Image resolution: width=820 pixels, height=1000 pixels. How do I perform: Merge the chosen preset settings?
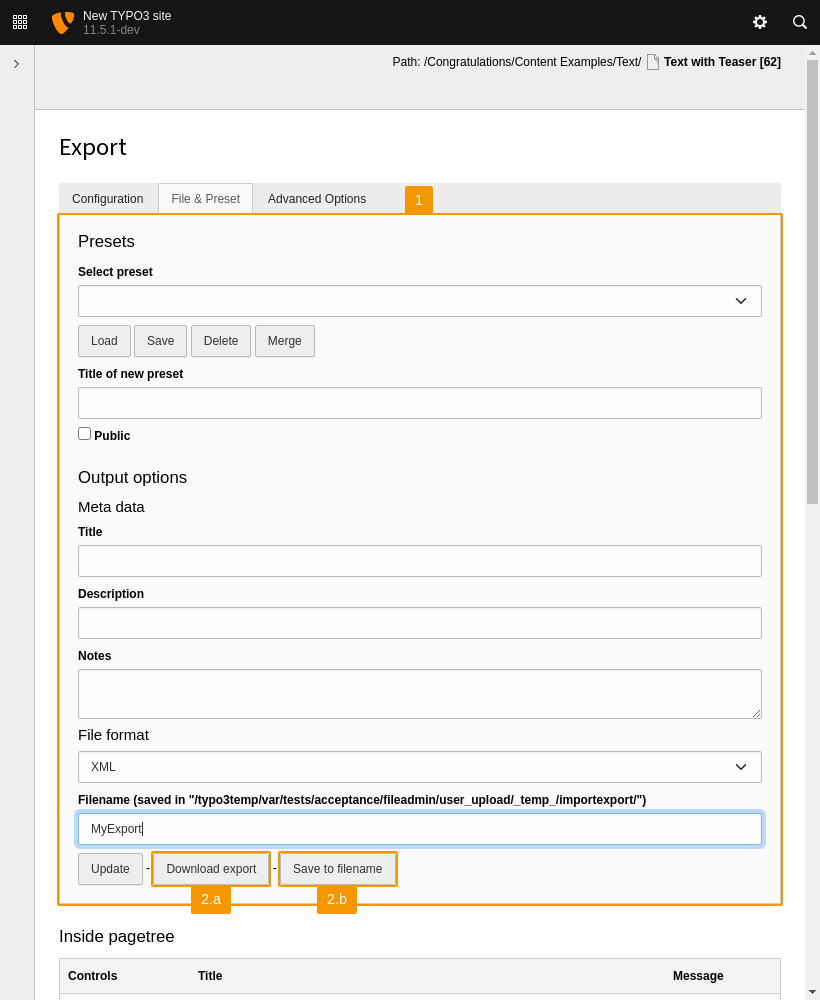coord(284,341)
